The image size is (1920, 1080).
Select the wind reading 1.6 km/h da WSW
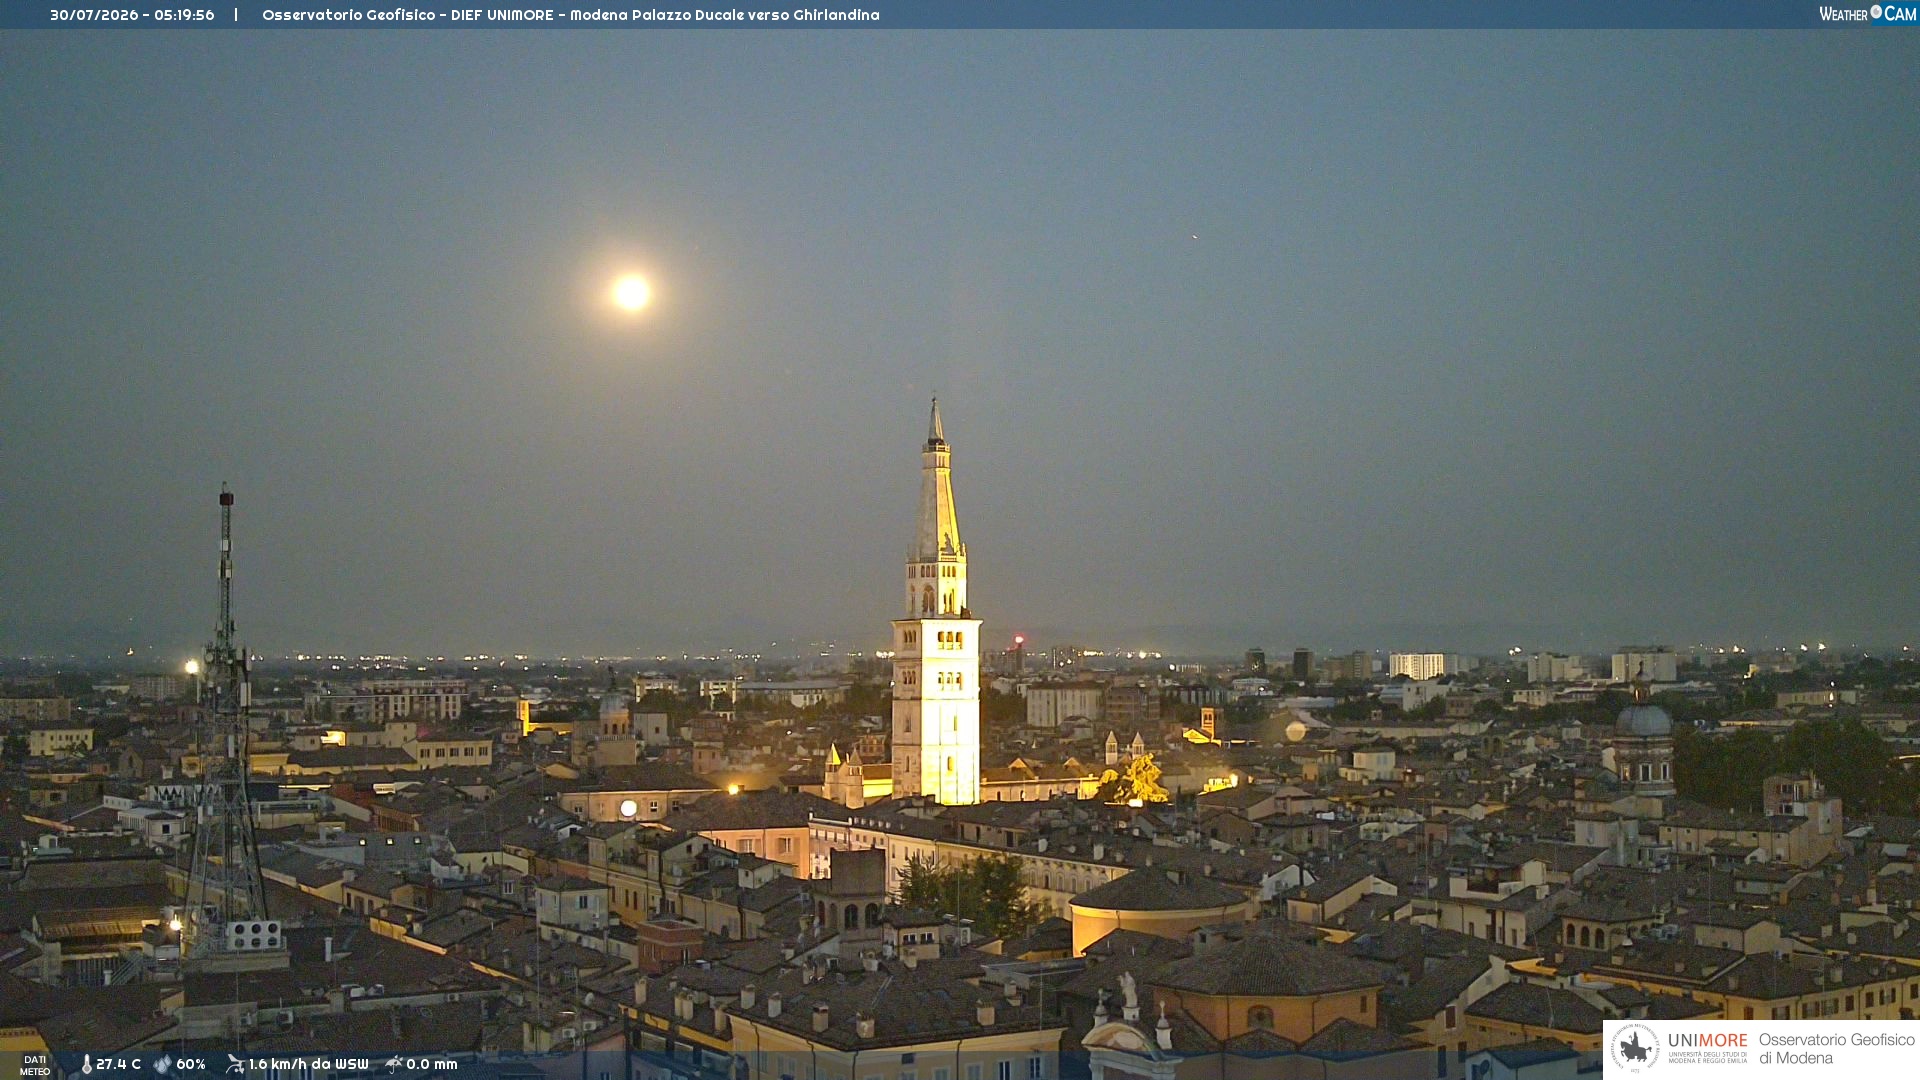coord(309,1065)
